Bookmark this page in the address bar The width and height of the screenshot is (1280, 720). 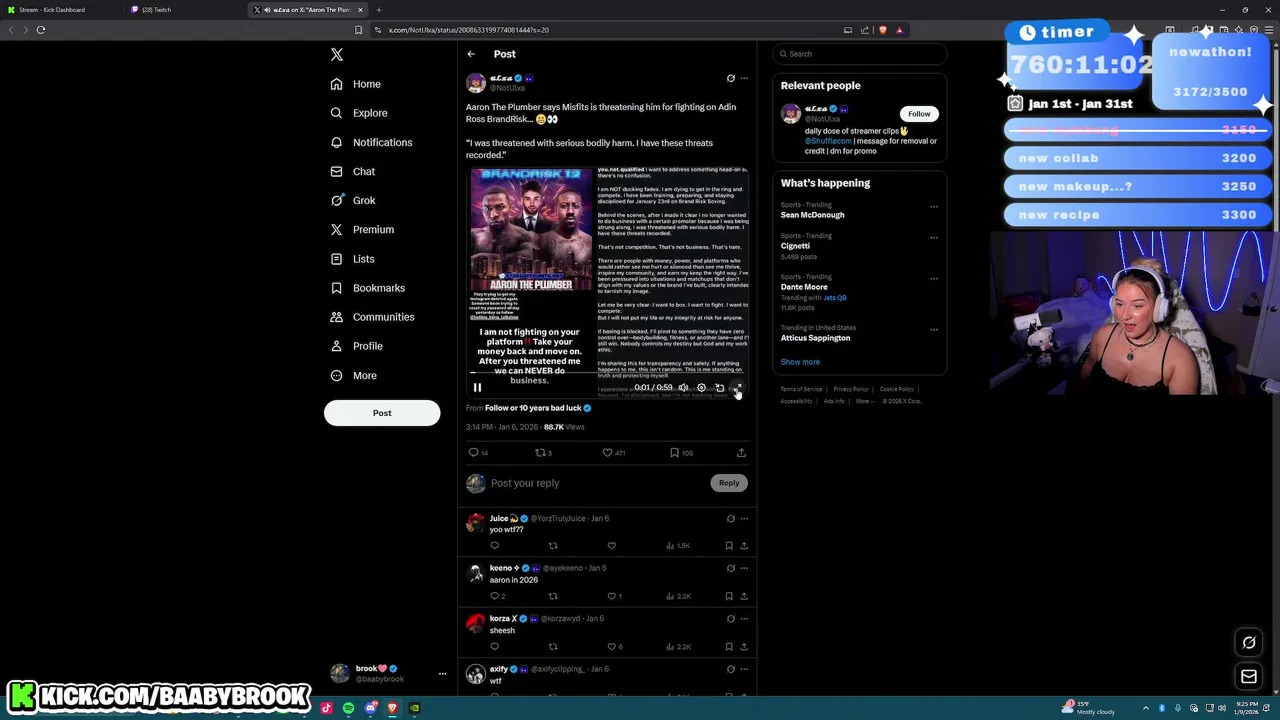pyautogui.click(x=358, y=30)
